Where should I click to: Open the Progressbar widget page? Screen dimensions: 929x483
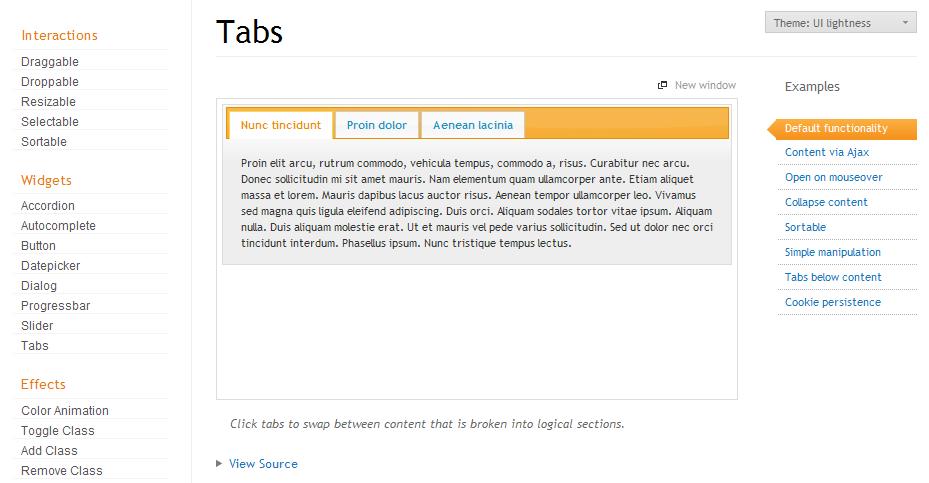55,306
